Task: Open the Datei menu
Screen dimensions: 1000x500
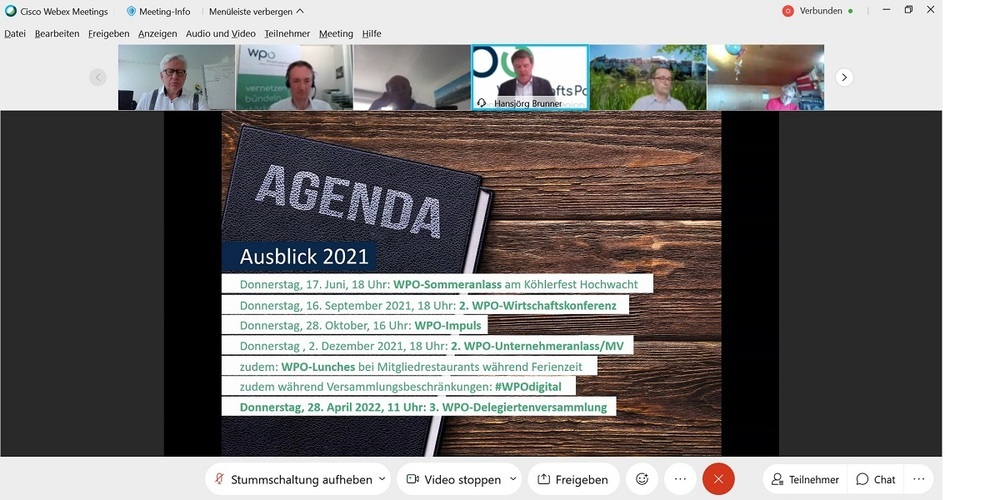Action: coord(15,33)
